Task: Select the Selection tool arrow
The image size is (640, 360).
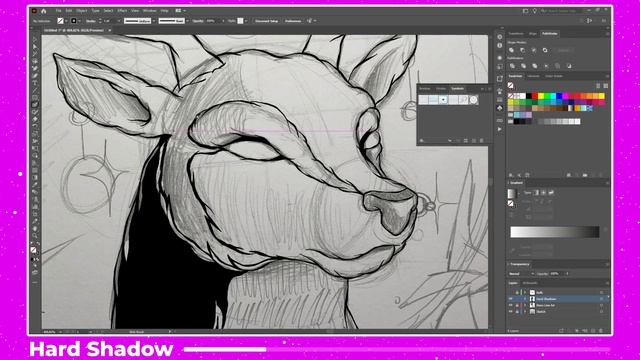Action: click(x=35, y=40)
